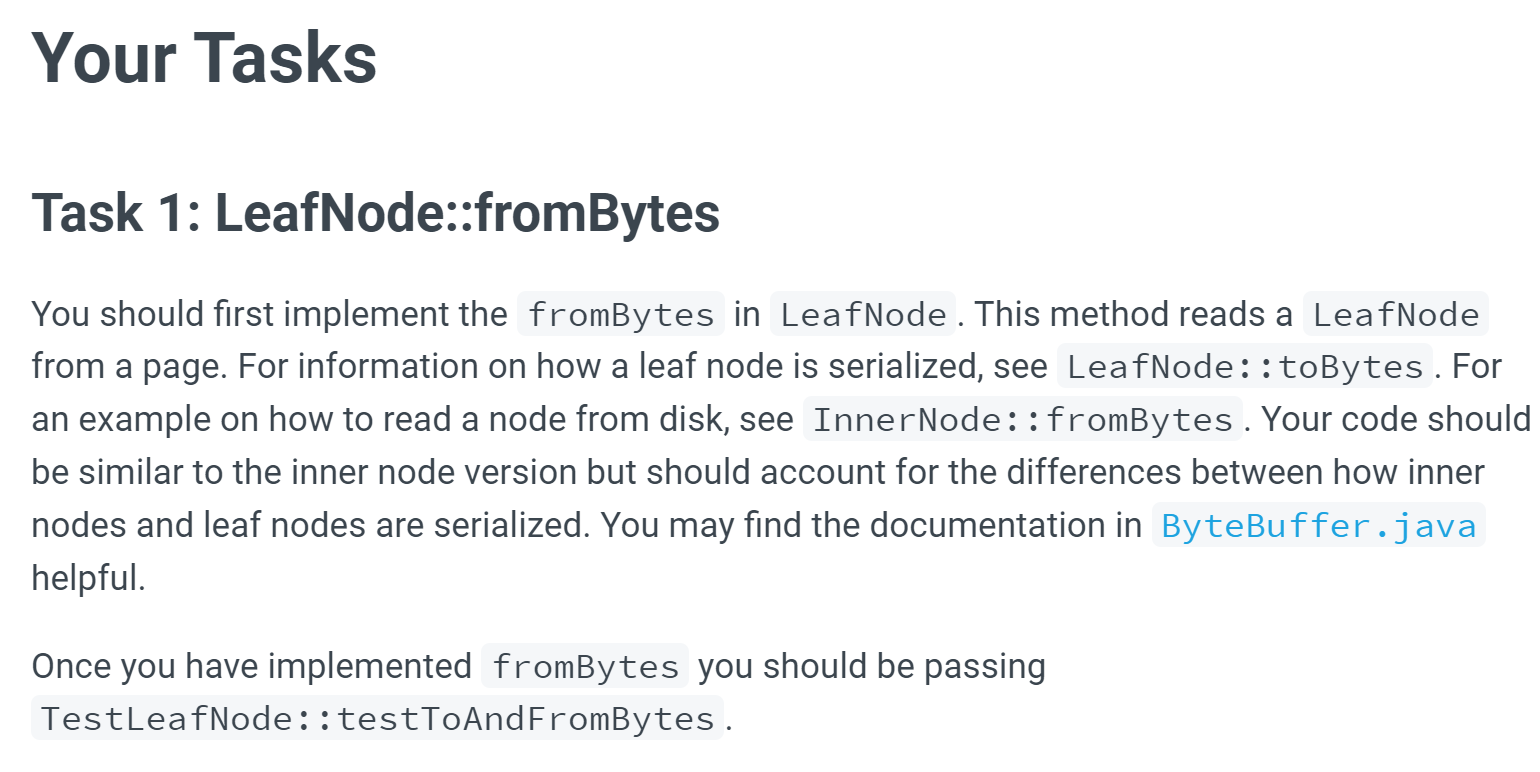Click the InnerNode::fromBytes code snippet
The image size is (1540, 772).
1022,421
